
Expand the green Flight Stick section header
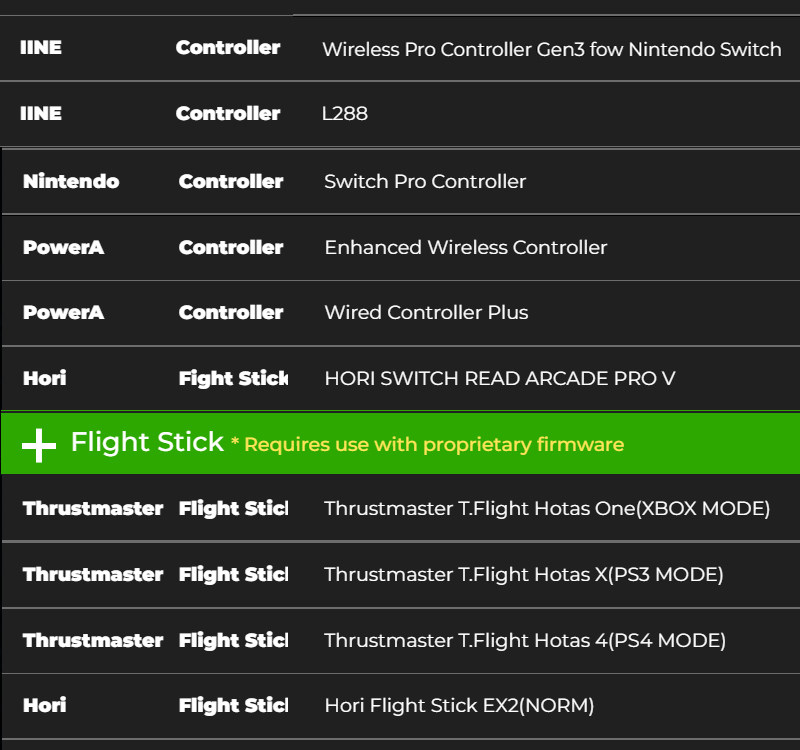[147, 442]
